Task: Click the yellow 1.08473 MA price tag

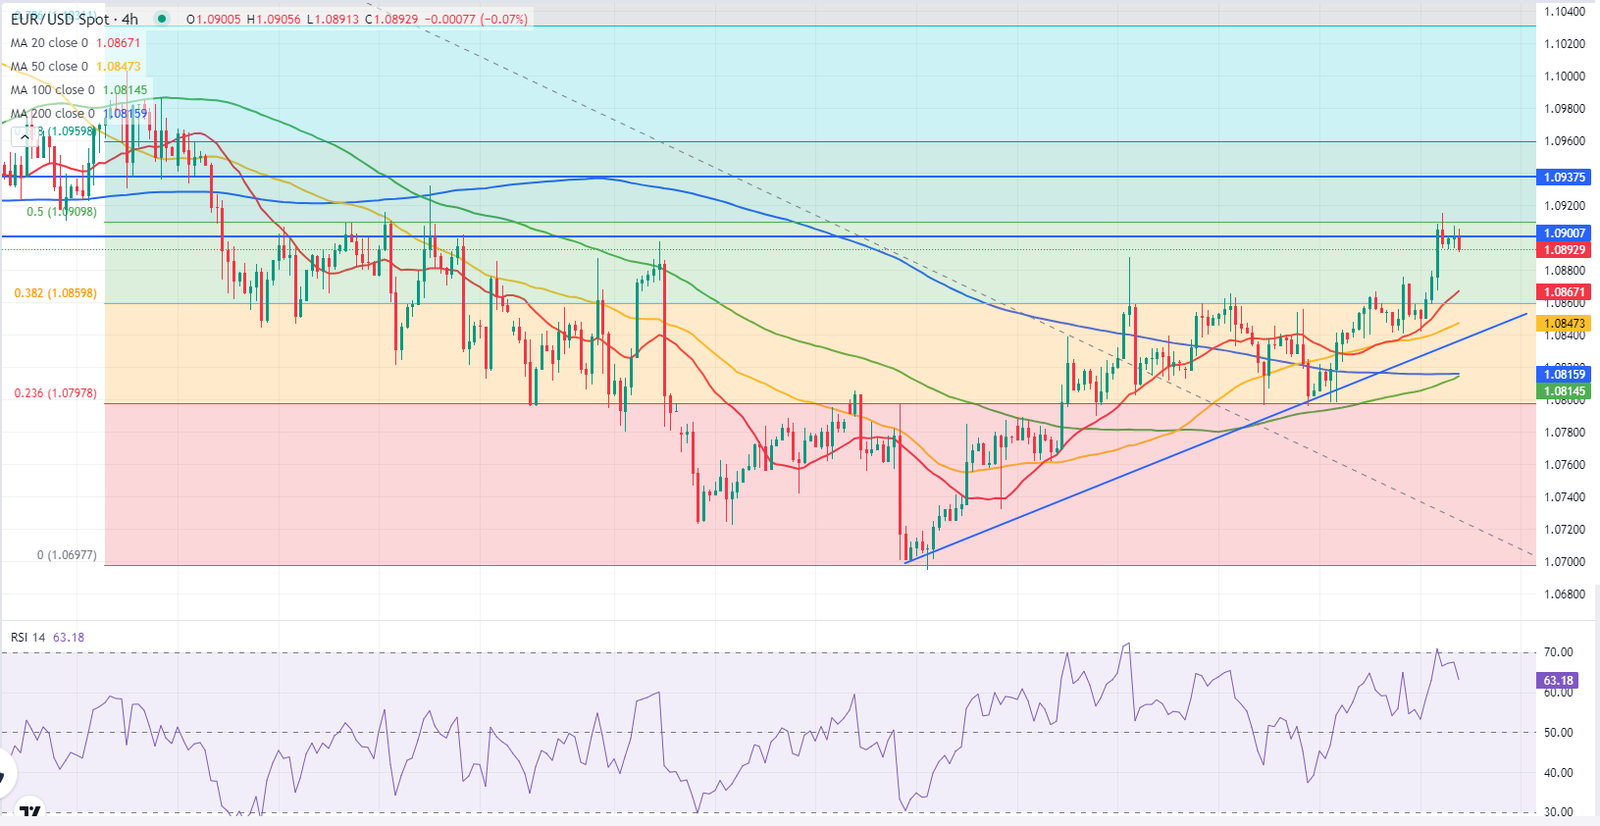Action: pyautogui.click(x=1564, y=324)
